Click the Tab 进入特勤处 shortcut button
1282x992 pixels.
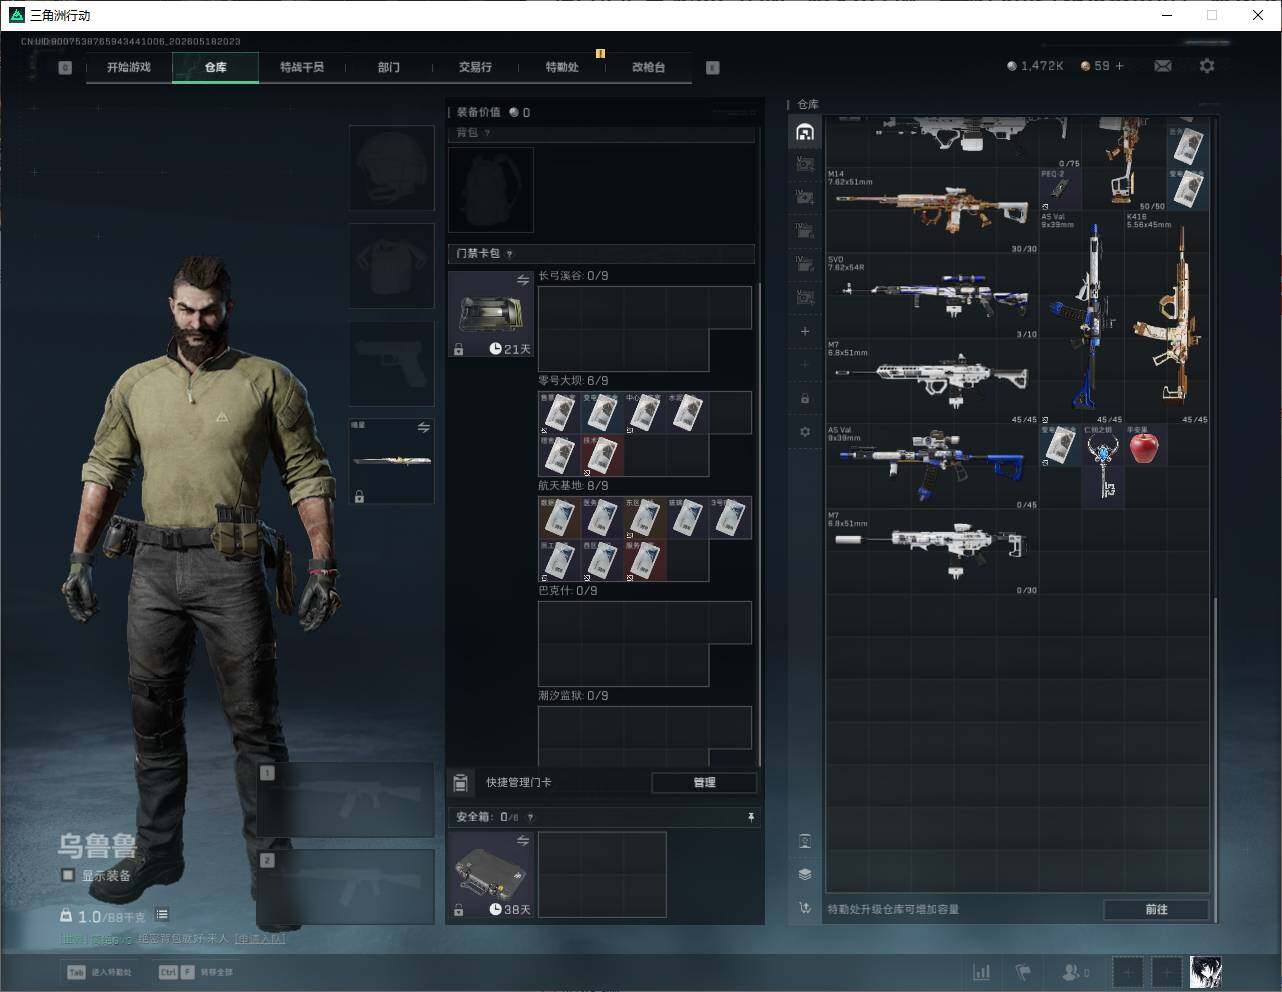coord(99,972)
